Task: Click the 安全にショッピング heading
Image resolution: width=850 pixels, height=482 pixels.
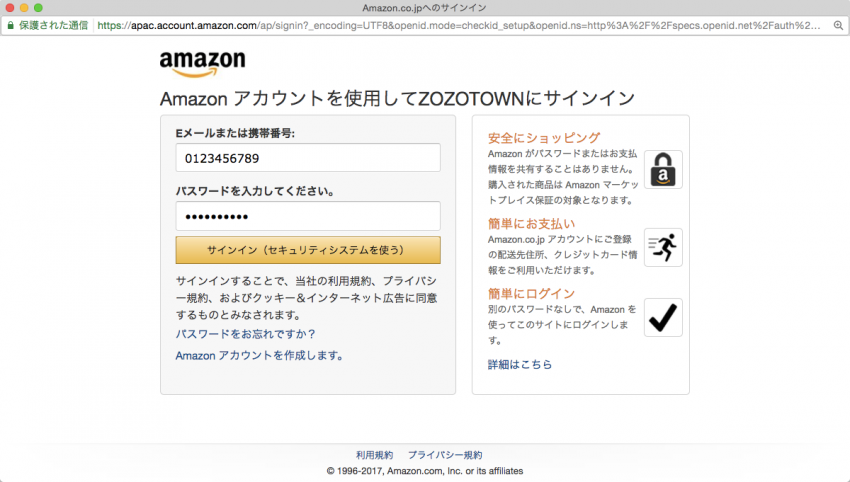Action: 544,138
